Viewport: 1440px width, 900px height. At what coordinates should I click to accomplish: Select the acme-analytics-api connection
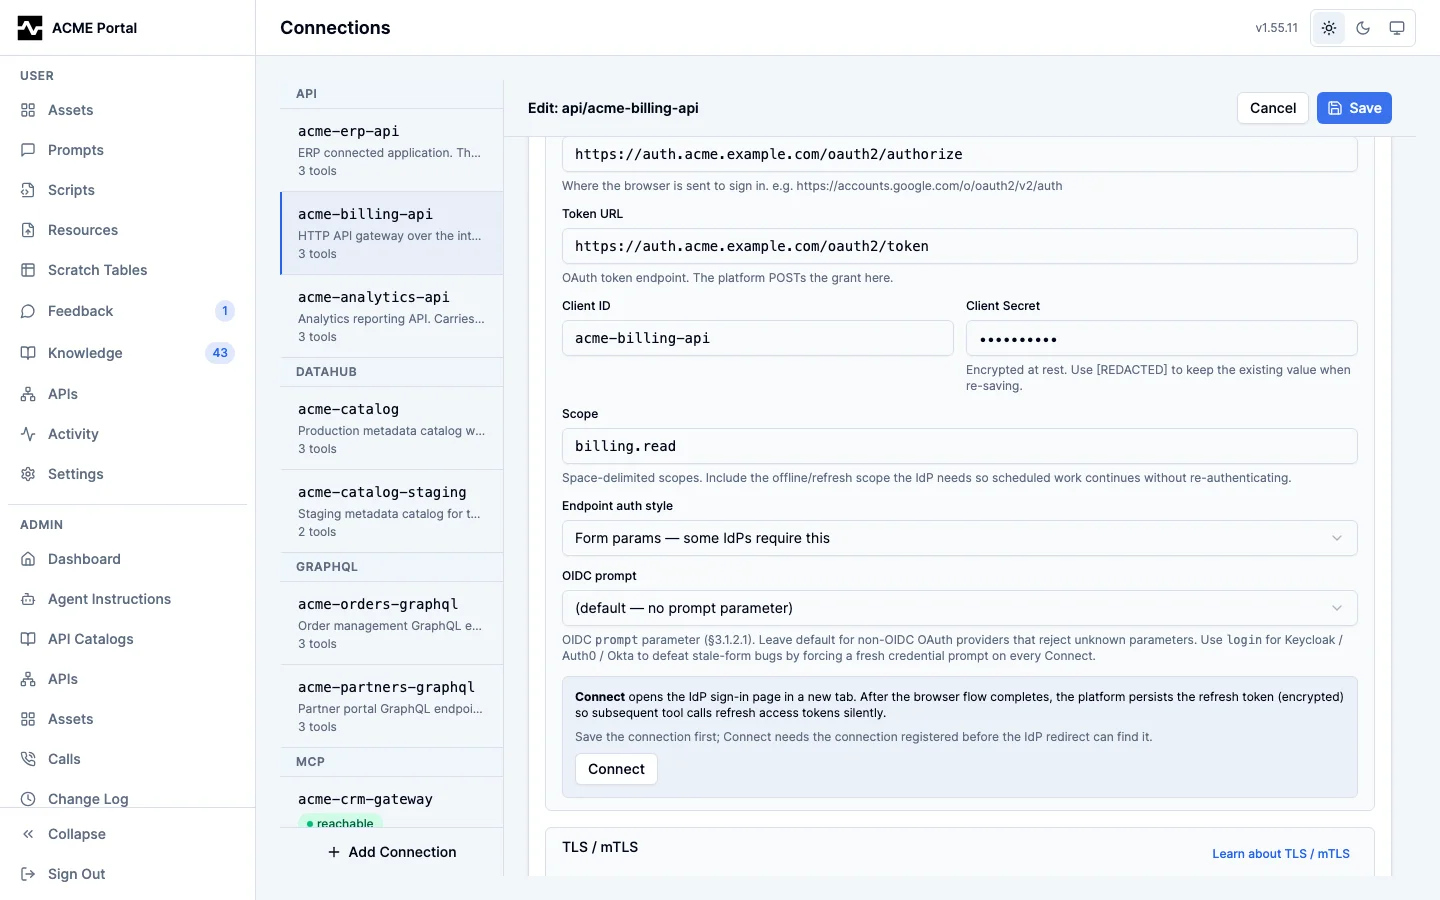click(x=392, y=316)
